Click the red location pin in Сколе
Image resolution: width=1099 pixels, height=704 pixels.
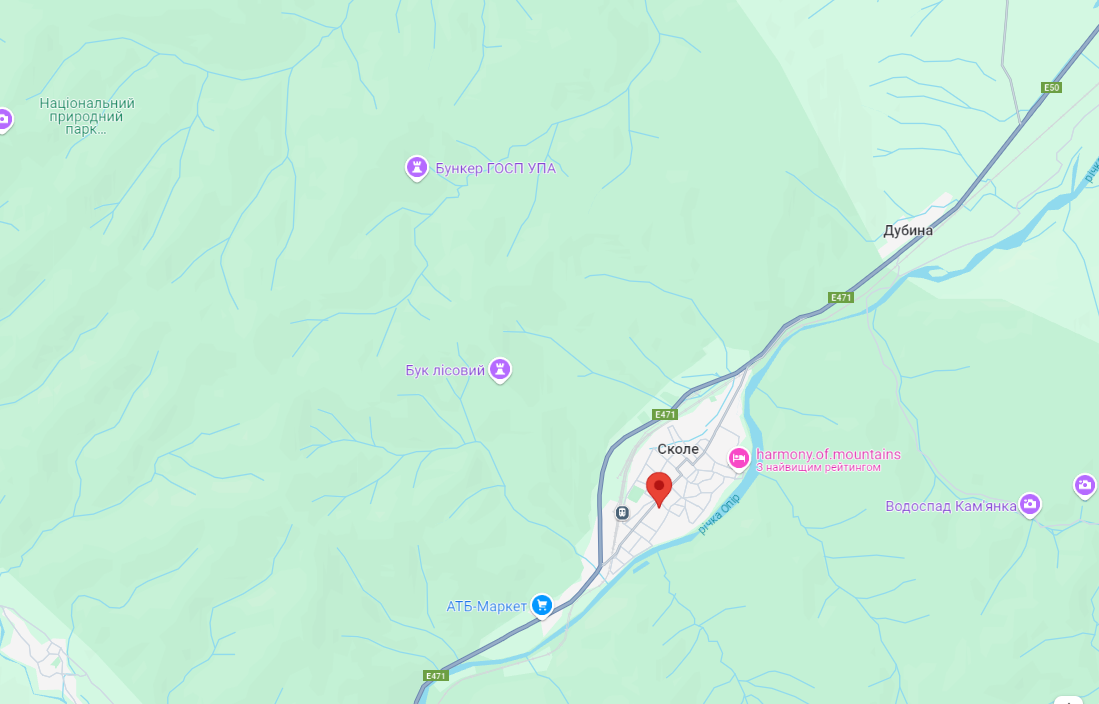tap(658, 489)
